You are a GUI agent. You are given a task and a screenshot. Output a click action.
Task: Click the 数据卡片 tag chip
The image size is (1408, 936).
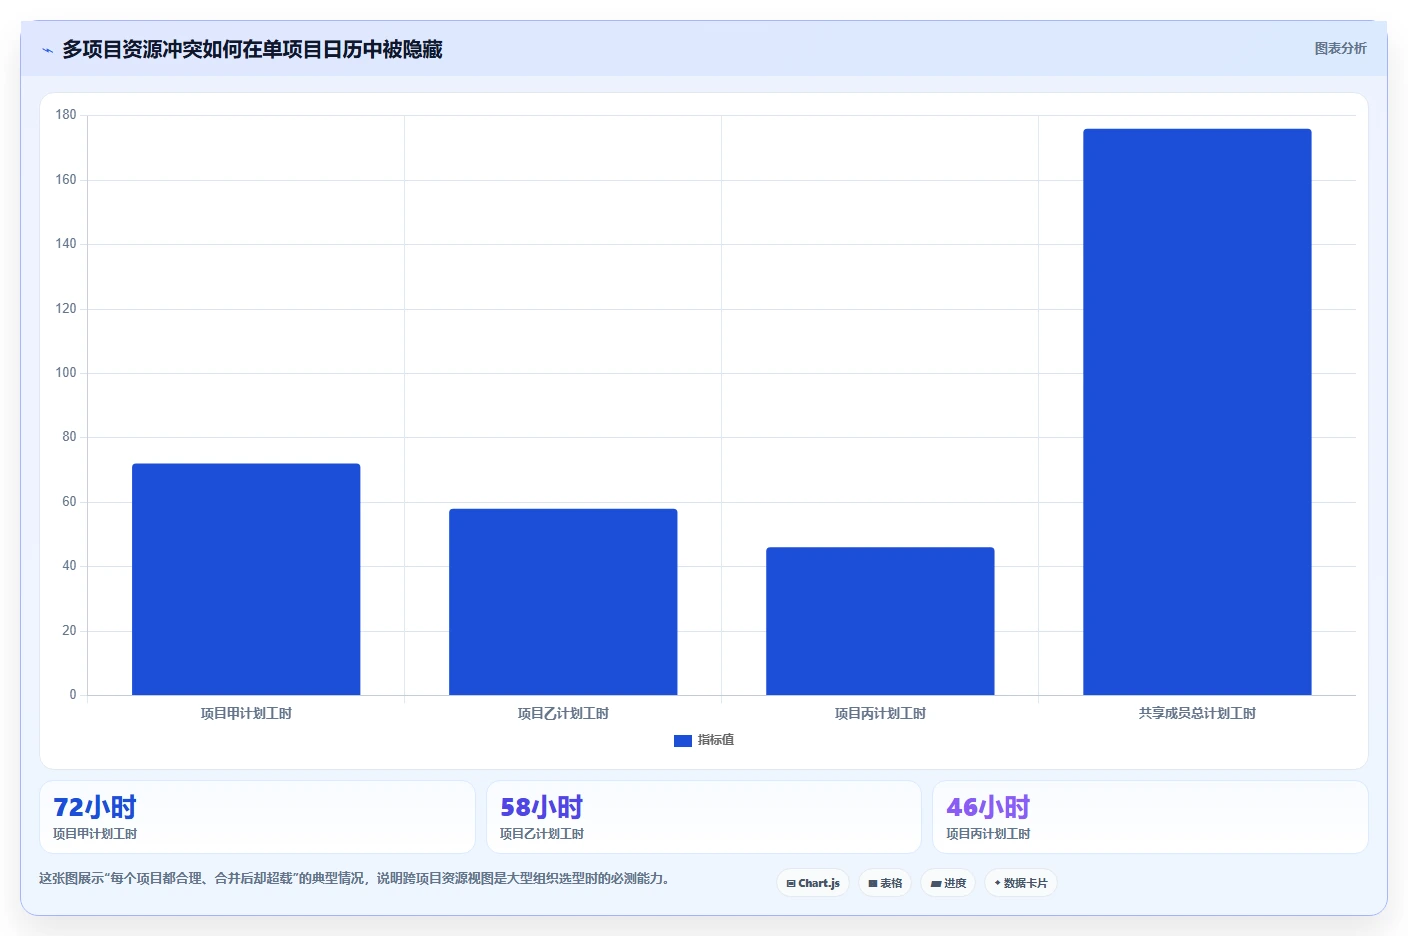(1021, 883)
